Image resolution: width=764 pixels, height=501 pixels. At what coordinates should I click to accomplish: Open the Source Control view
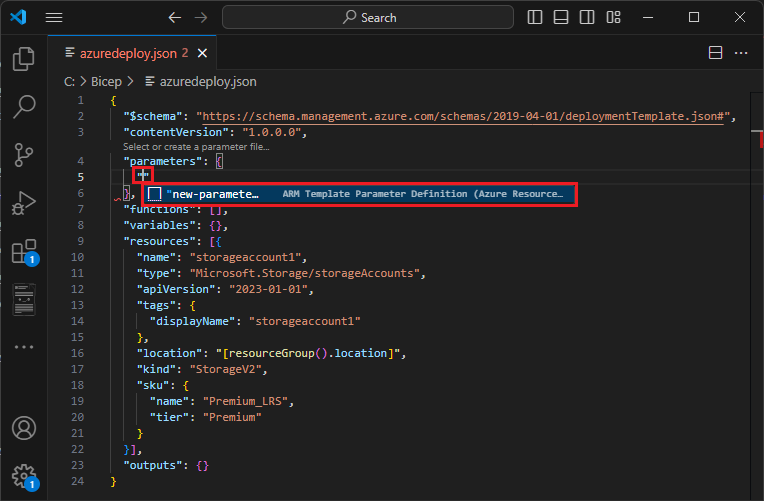tap(23, 155)
